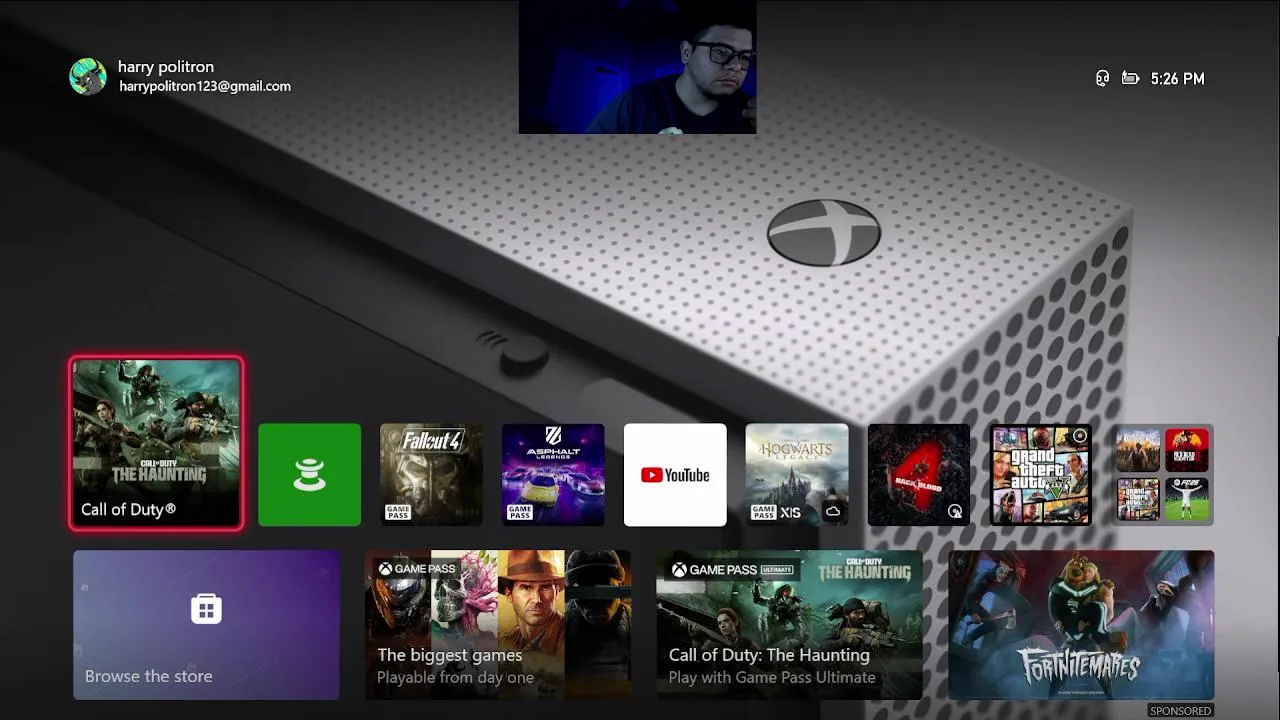The height and width of the screenshot is (720, 1280).
Task: Launch Hogwarts Legacy tile
Action: tap(797, 475)
